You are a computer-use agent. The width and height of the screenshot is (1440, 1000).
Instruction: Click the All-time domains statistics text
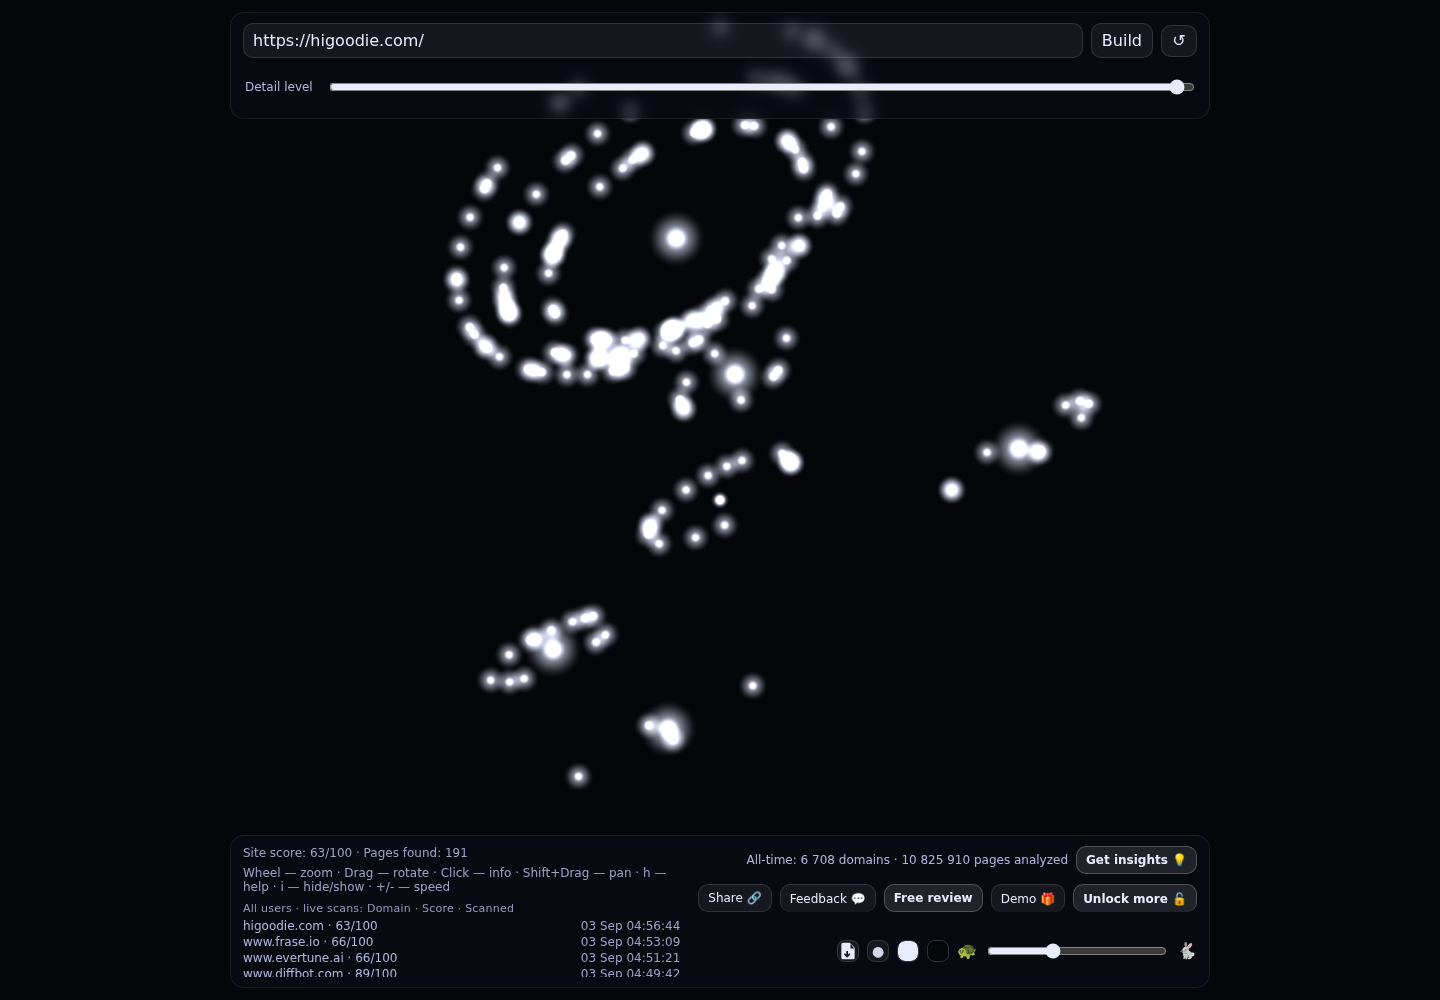907,860
